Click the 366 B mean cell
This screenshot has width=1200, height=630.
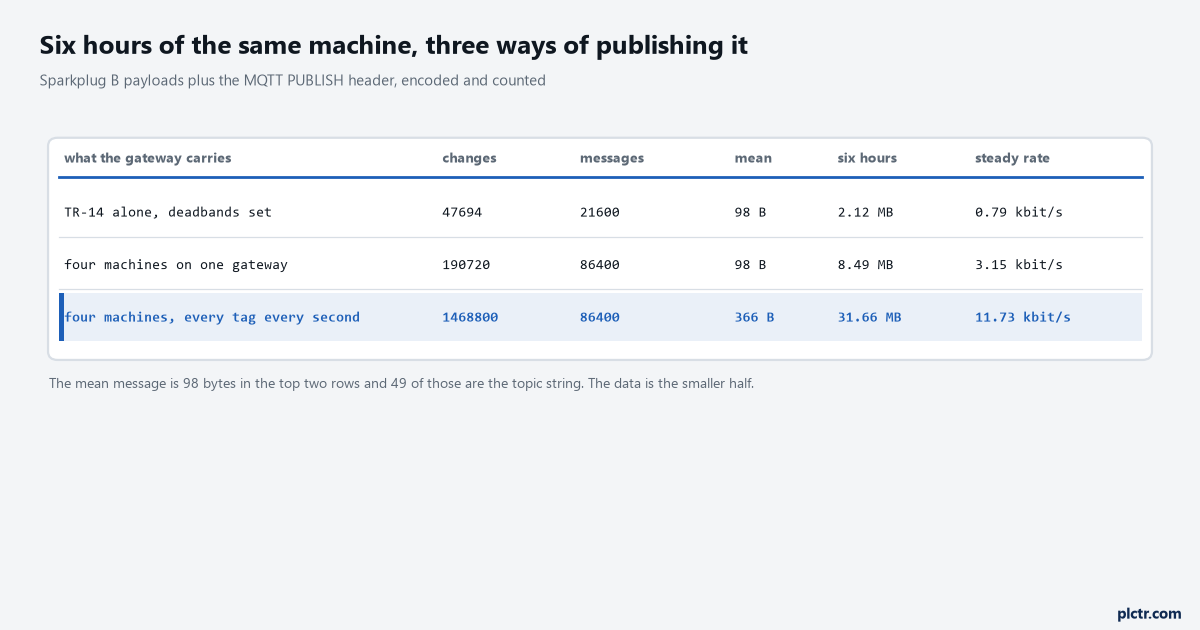point(754,317)
